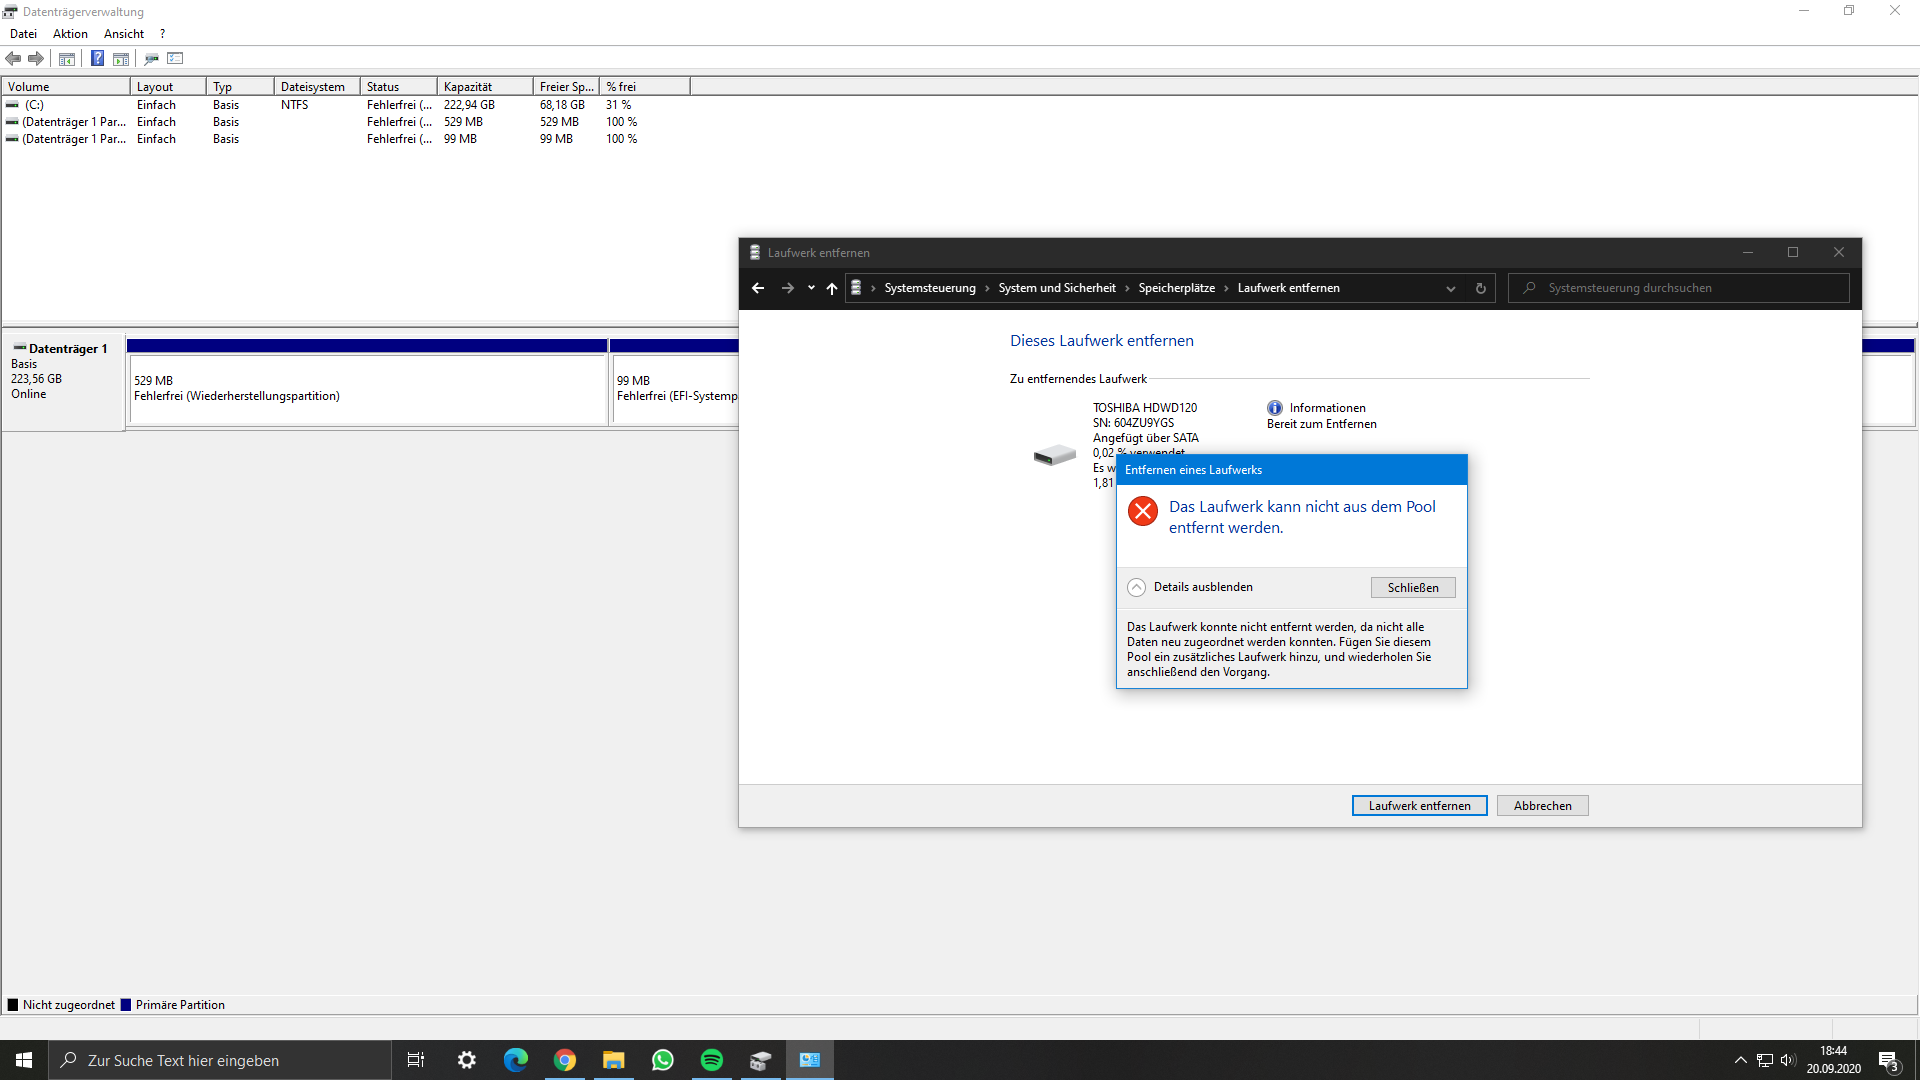Viewport: 1920px width, 1080px height.
Task: Refresh the Laufwerk entfernen page
Action: pyautogui.click(x=1481, y=288)
